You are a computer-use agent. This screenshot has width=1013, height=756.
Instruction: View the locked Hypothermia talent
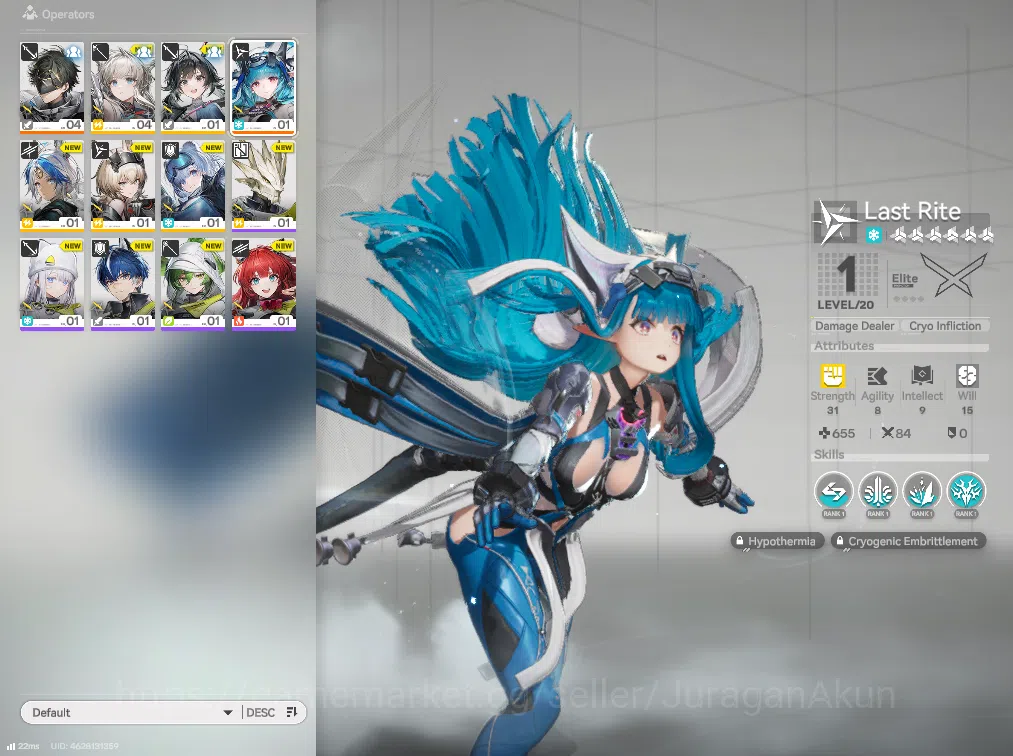click(x=777, y=541)
